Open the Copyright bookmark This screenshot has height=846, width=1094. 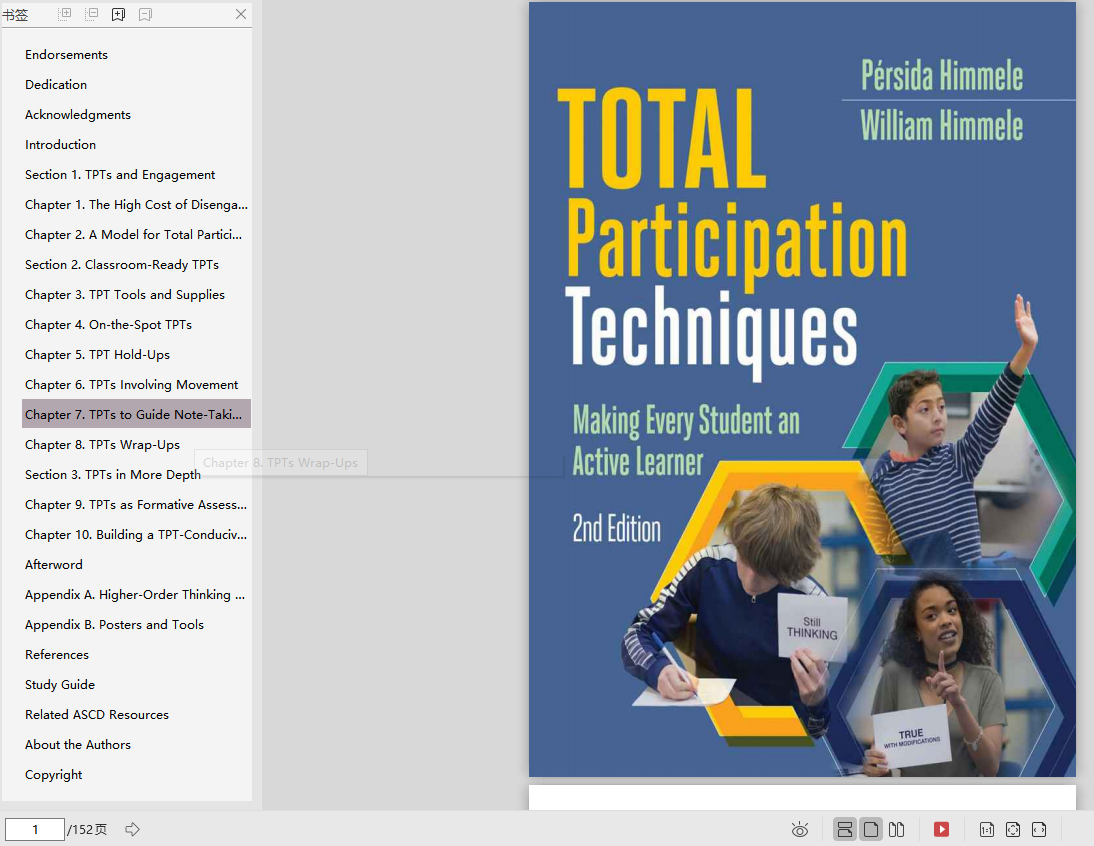click(54, 774)
